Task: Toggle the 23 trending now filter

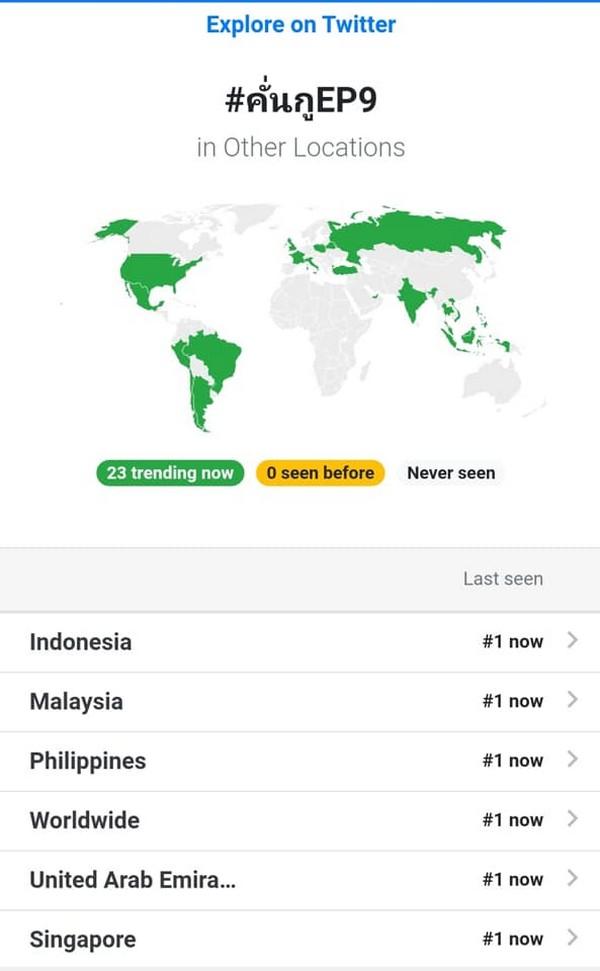Action: [x=170, y=473]
